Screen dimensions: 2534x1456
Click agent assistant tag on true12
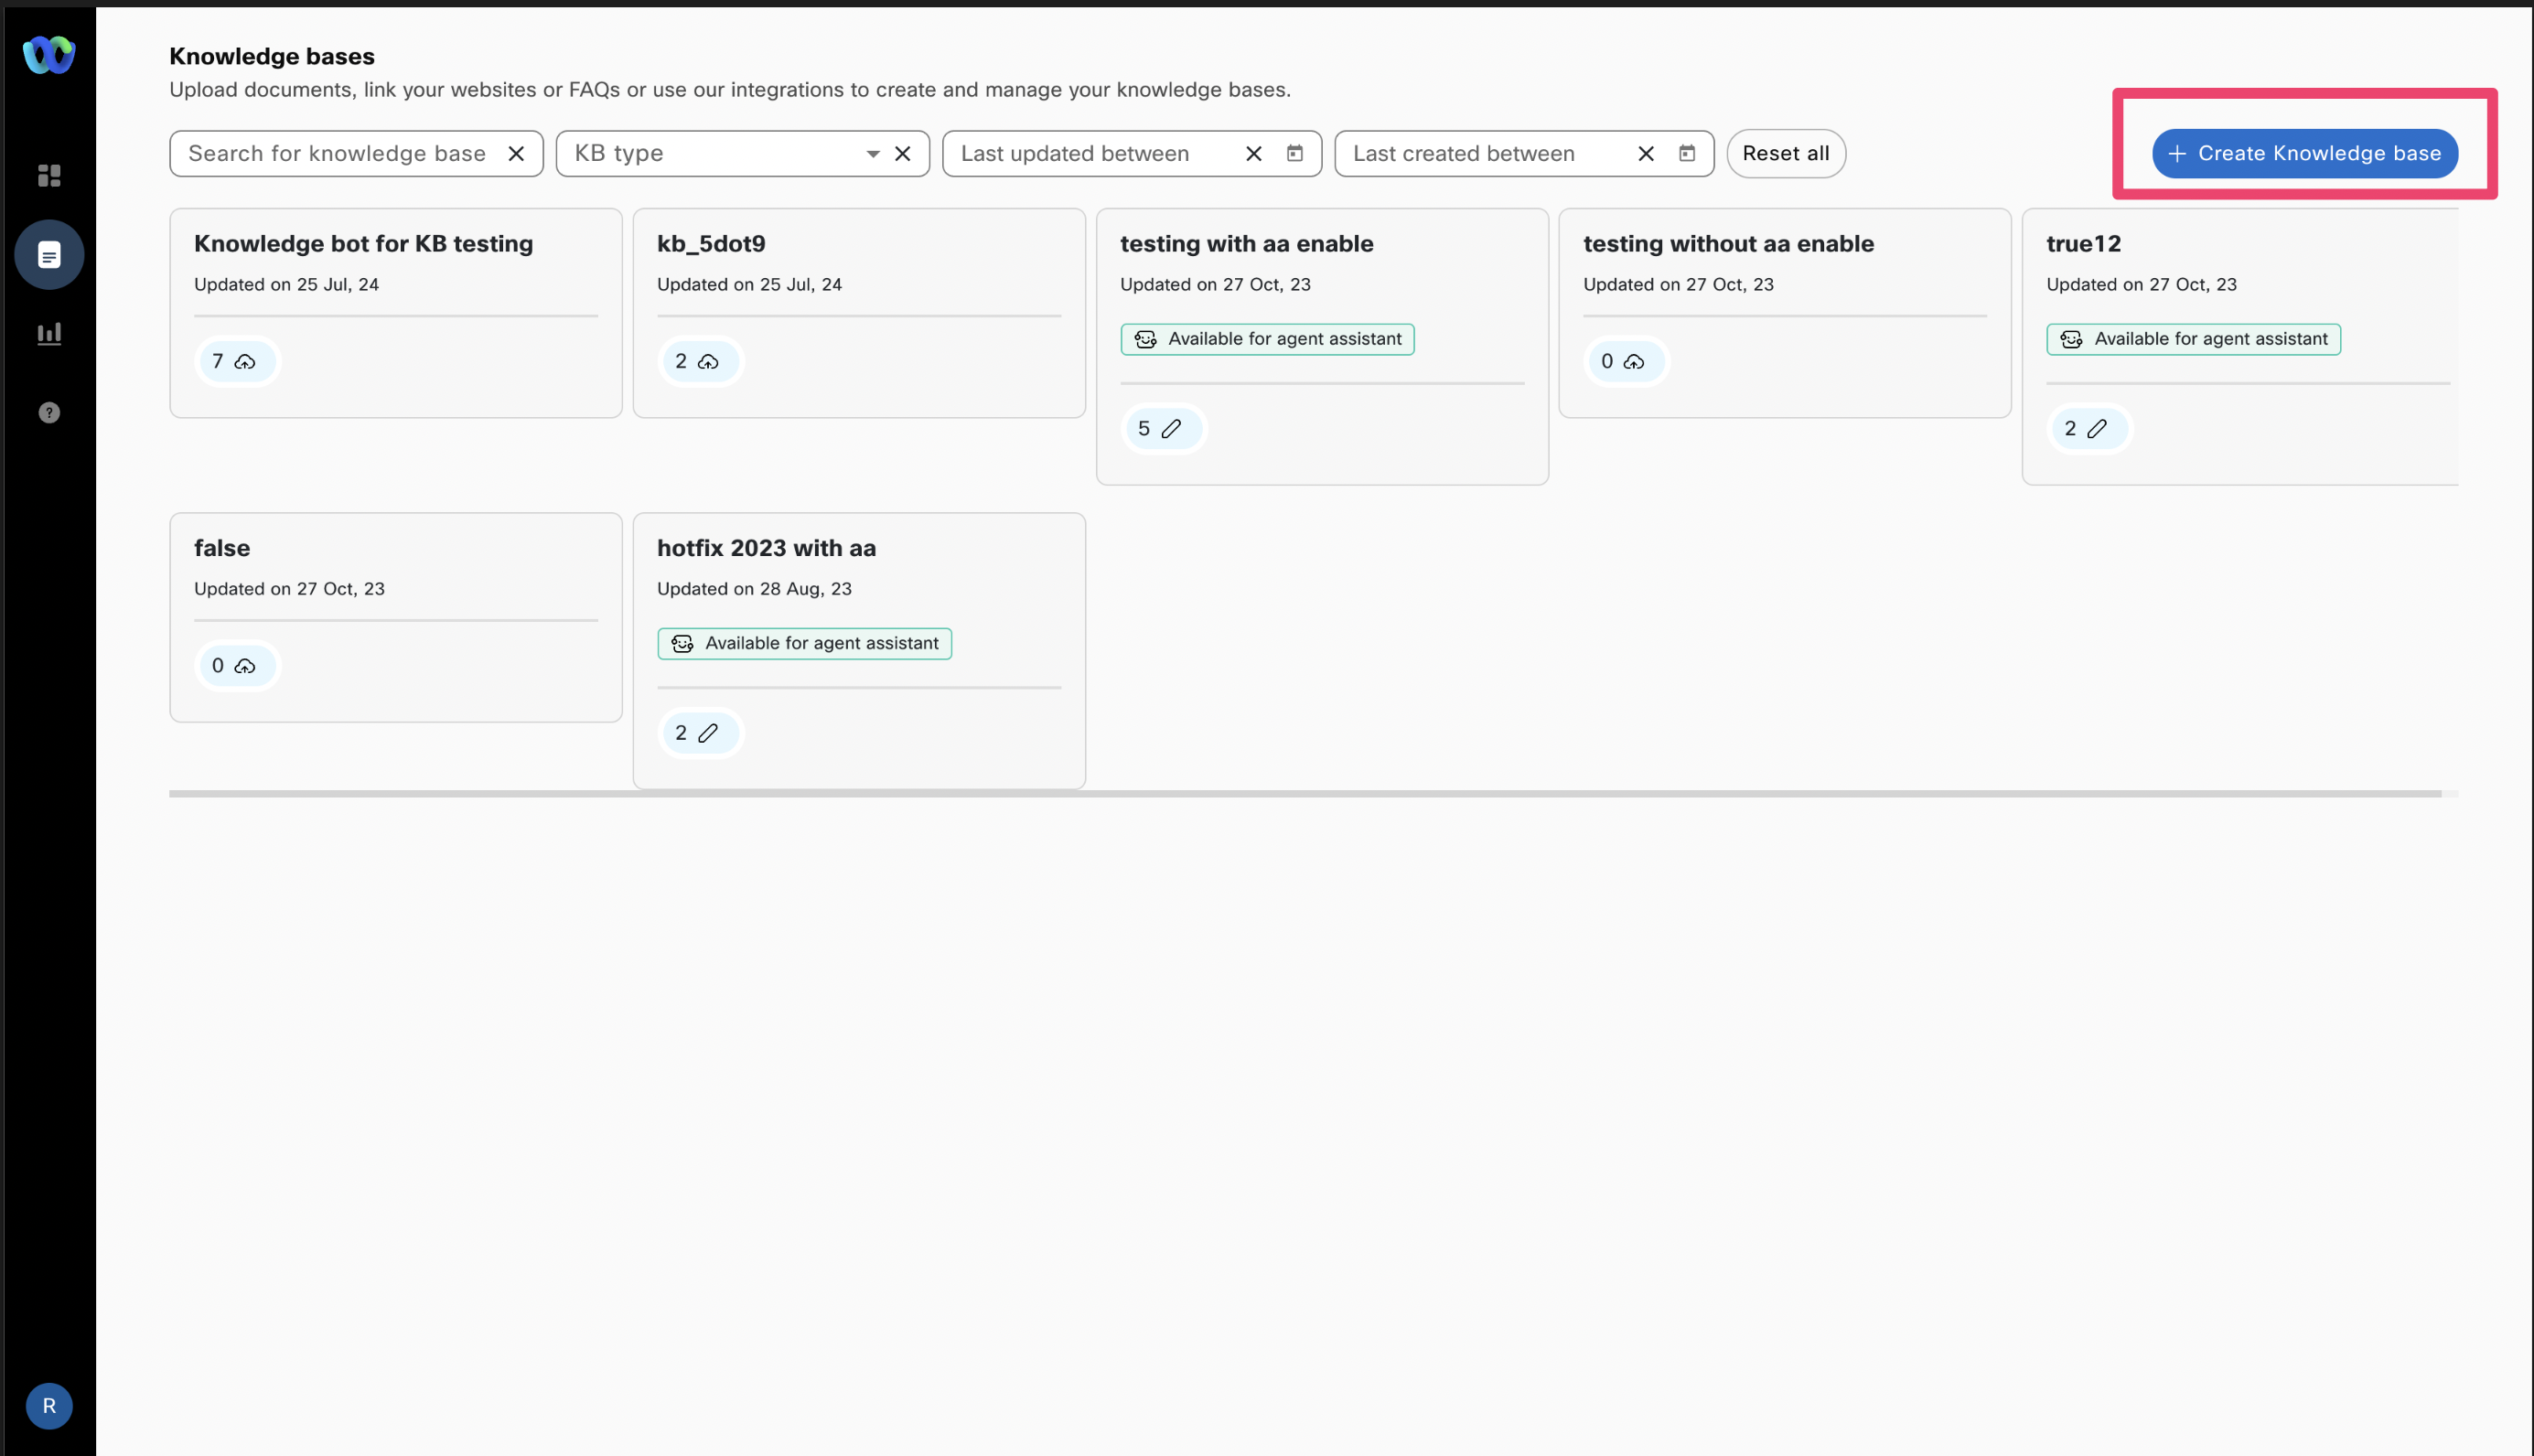[2193, 339]
